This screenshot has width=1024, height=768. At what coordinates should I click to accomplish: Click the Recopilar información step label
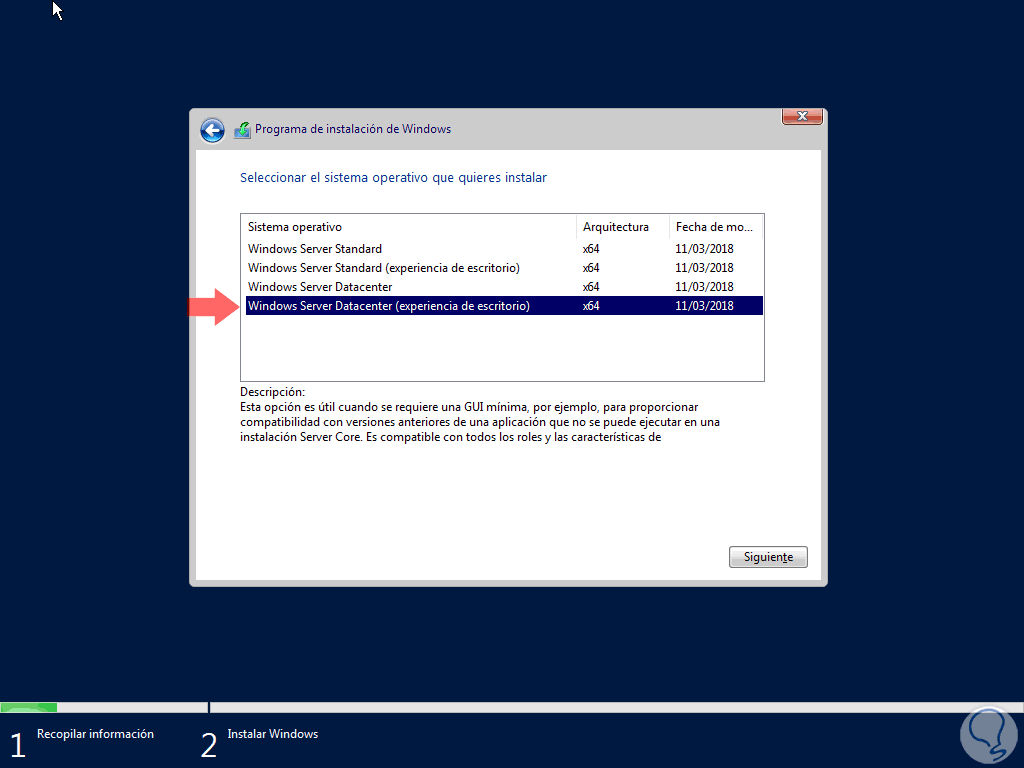point(95,734)
